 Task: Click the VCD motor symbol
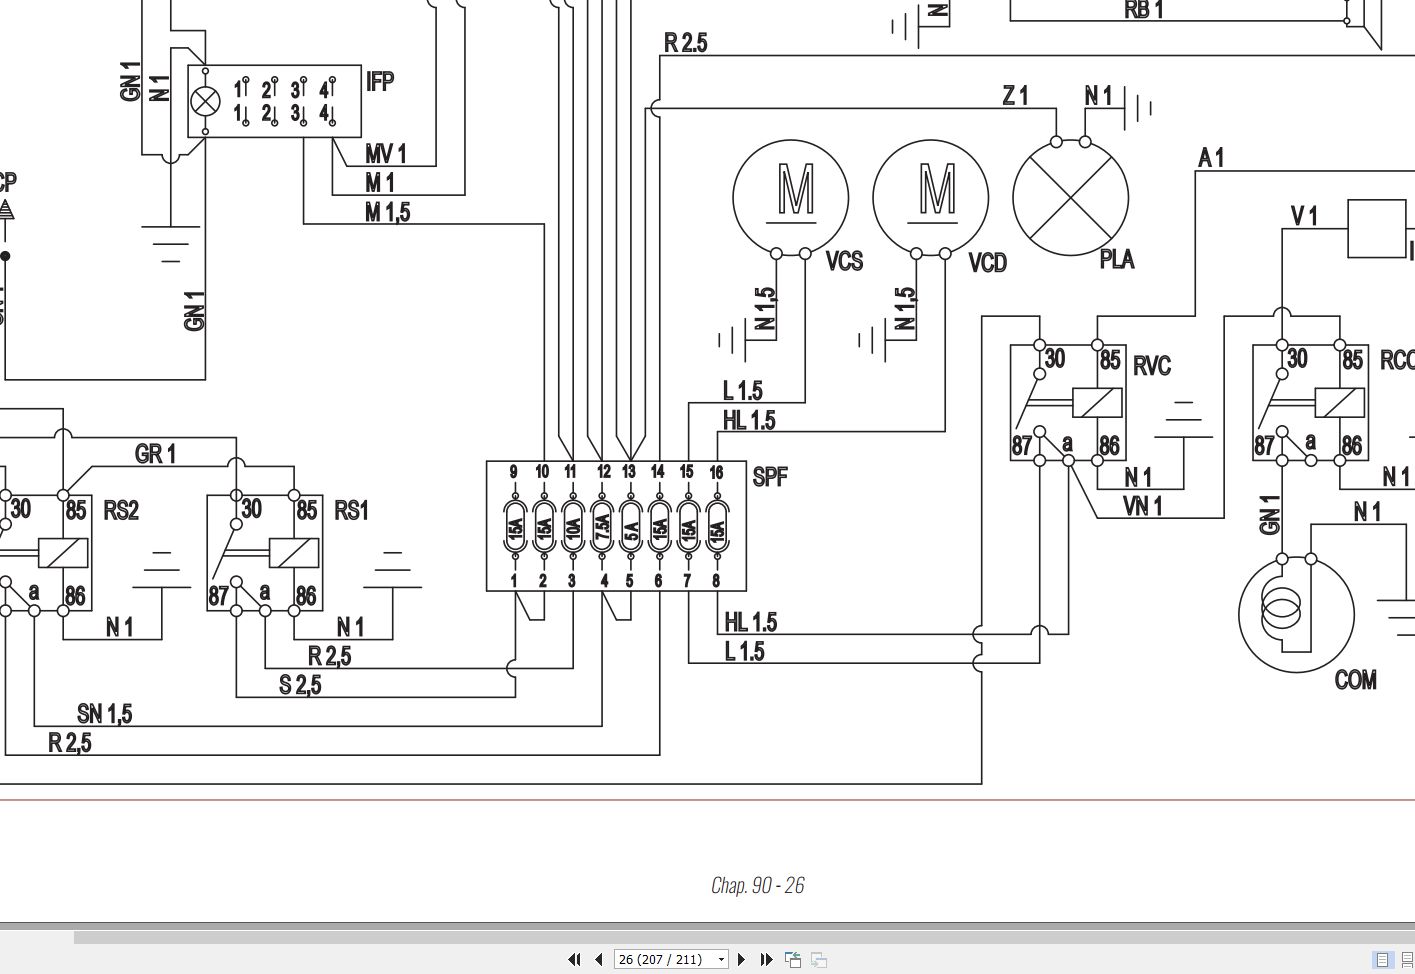(x=931, y=198)
